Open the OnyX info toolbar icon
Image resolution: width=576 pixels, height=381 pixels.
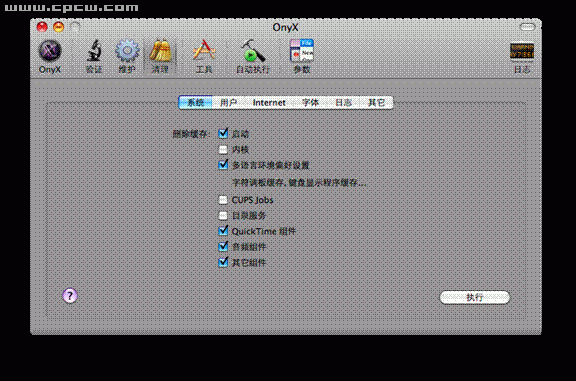click(50, 57)
